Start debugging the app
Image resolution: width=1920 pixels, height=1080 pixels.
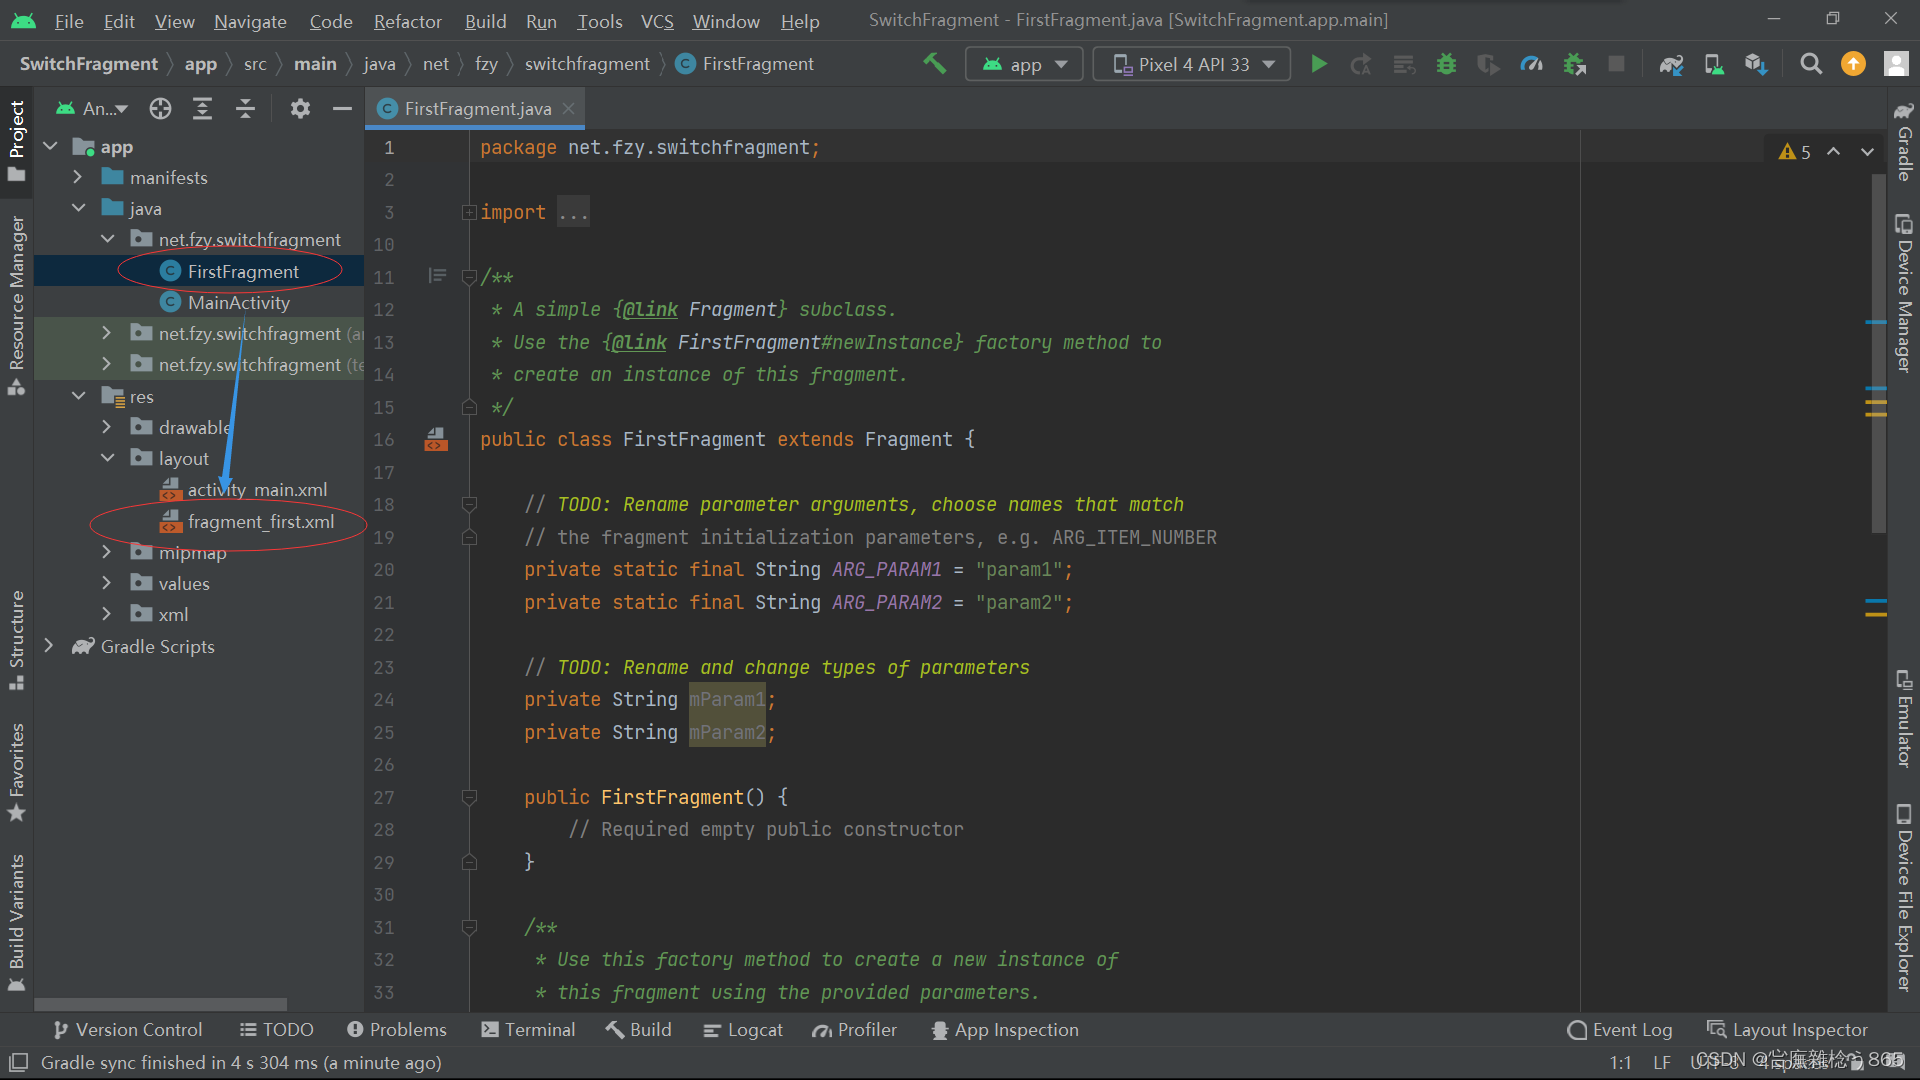point(1446,63)
